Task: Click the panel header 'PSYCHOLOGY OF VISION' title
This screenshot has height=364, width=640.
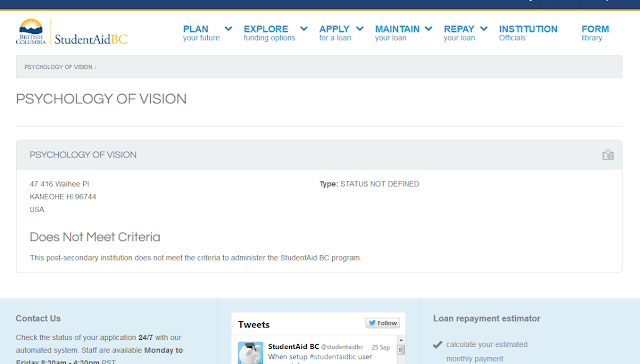Action: point(83,155)
